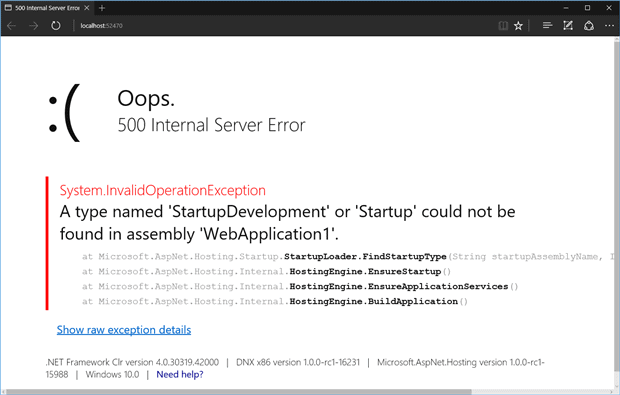Click the DNX x86 version text
This screenshot has width=620, height=395.
(298, 362)
